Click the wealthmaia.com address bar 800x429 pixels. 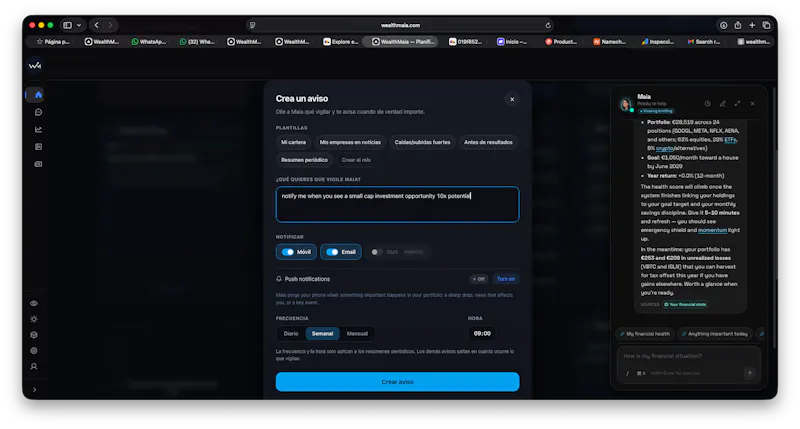[400, 25]
